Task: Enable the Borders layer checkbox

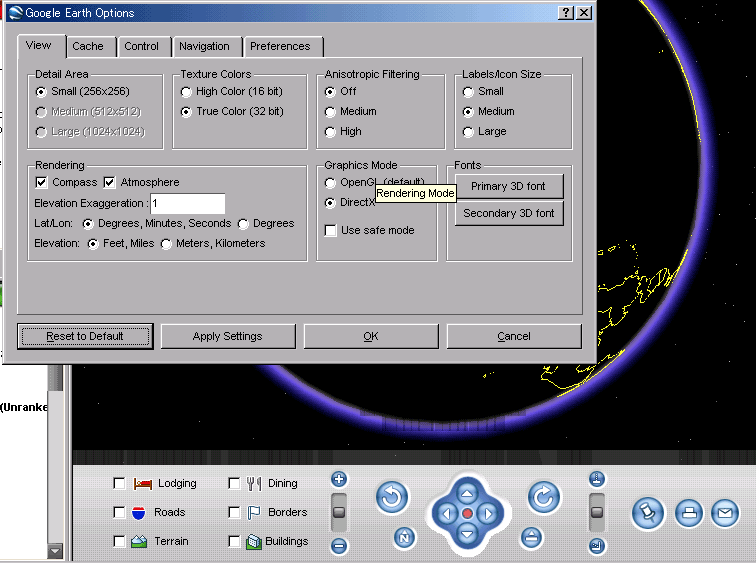Action: click(234, 512)
